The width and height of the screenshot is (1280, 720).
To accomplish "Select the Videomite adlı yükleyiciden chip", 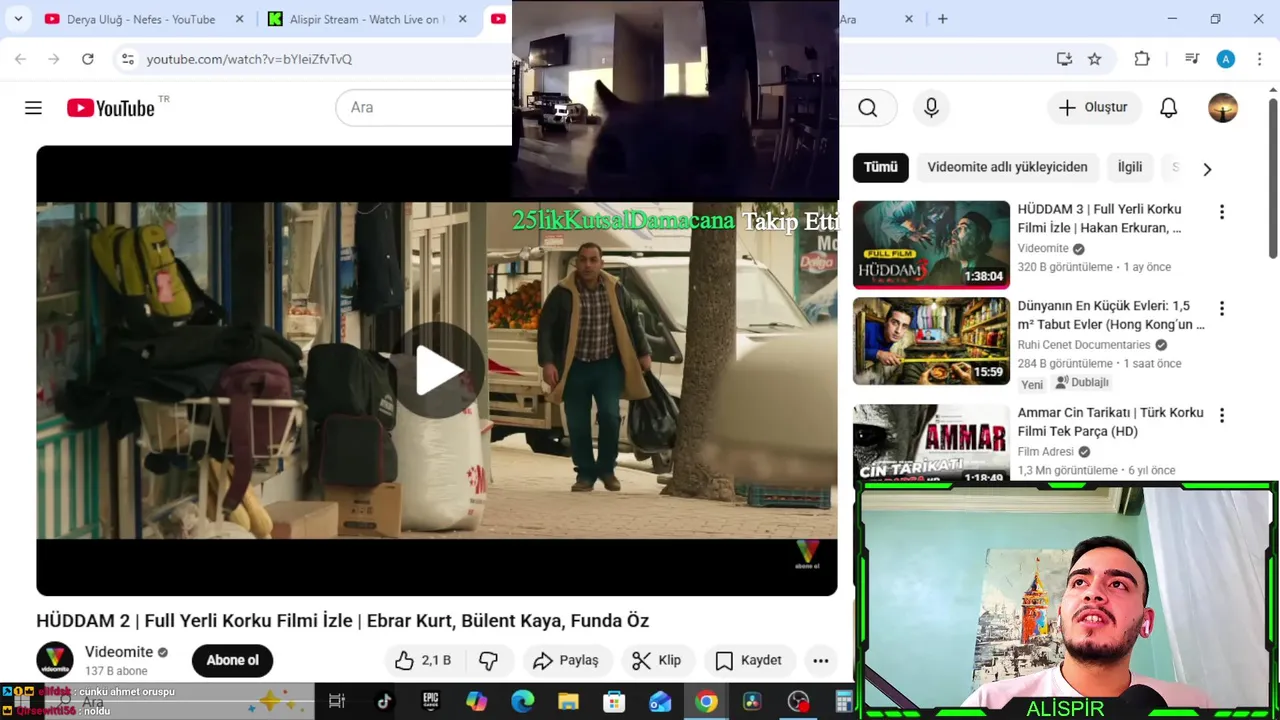I will 1007,167.
